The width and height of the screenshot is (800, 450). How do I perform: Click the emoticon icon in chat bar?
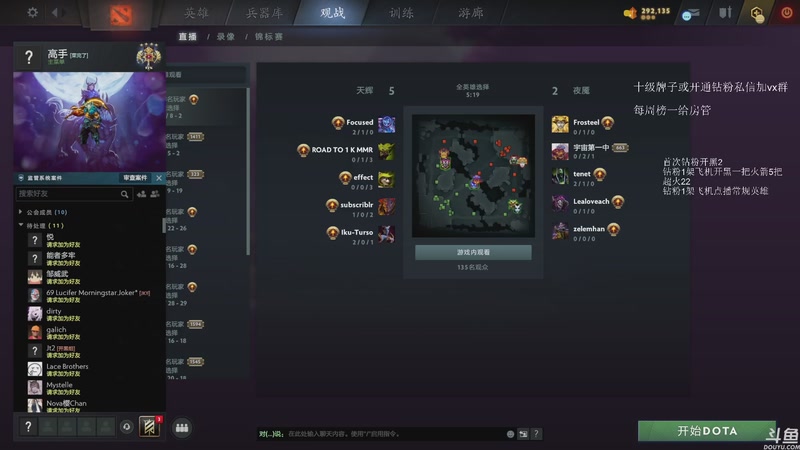pos(510,434)
